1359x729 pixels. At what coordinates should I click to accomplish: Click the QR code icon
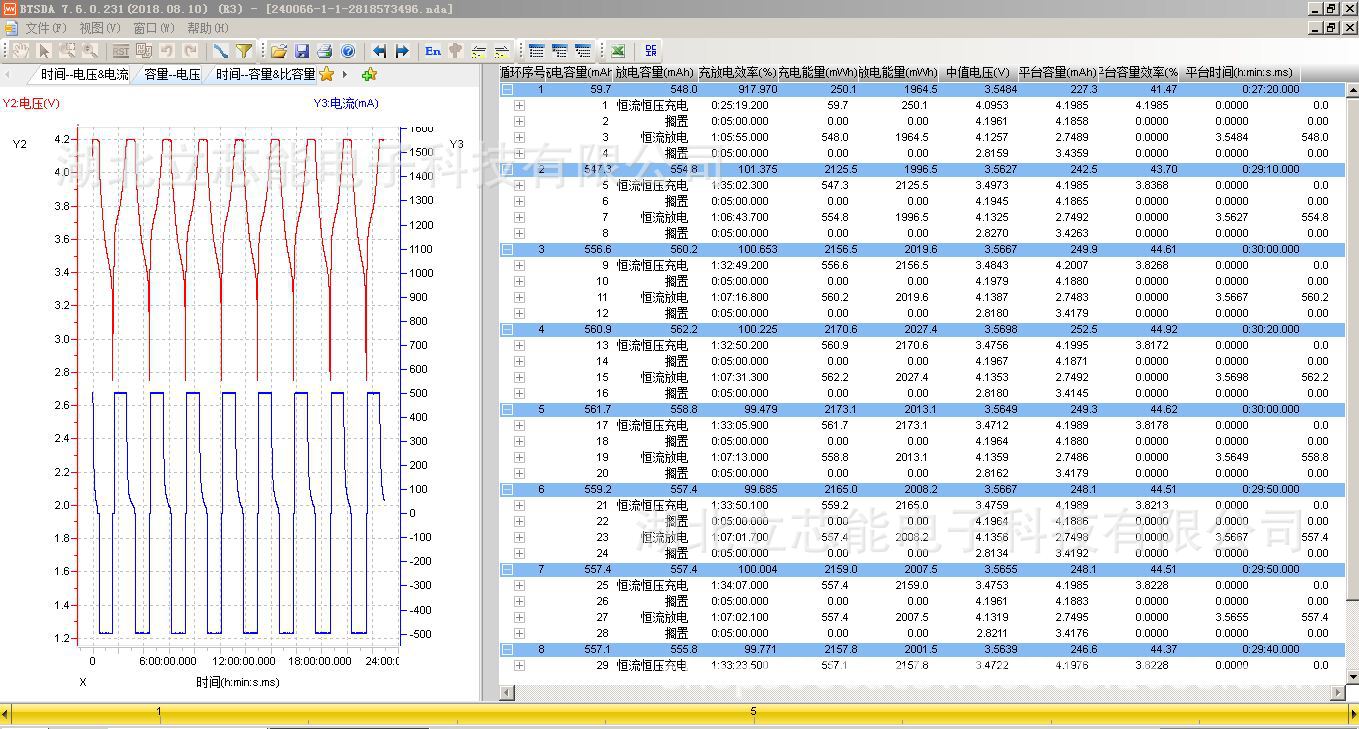pos(651,50)
